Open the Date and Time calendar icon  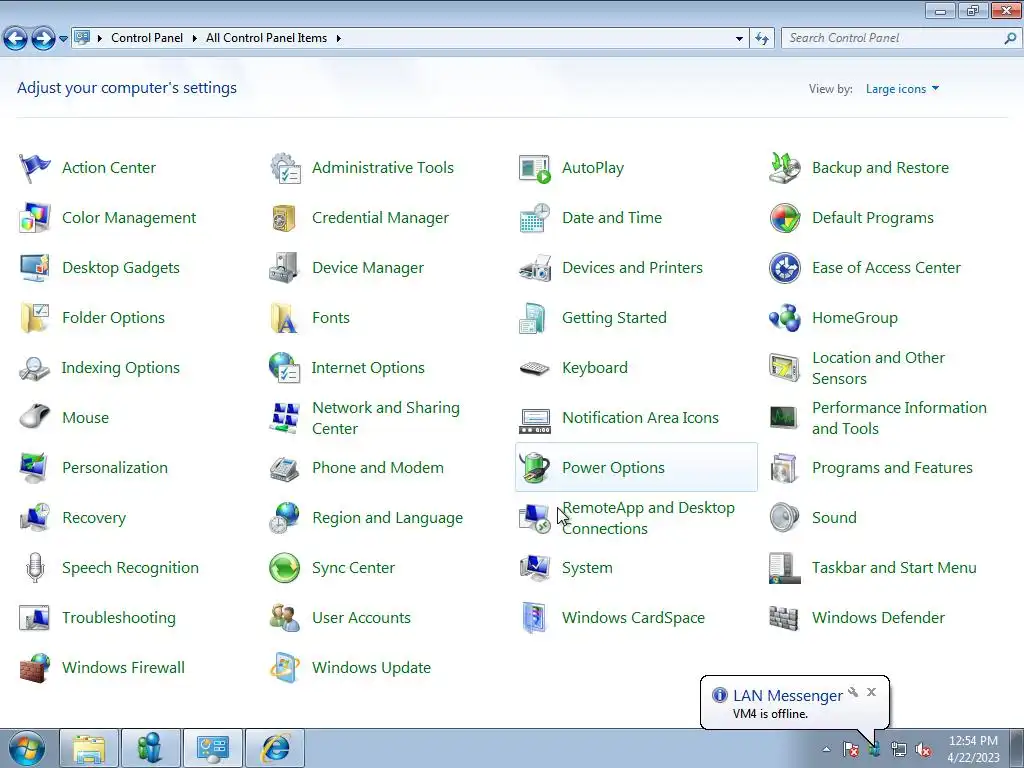pos(535,217)
